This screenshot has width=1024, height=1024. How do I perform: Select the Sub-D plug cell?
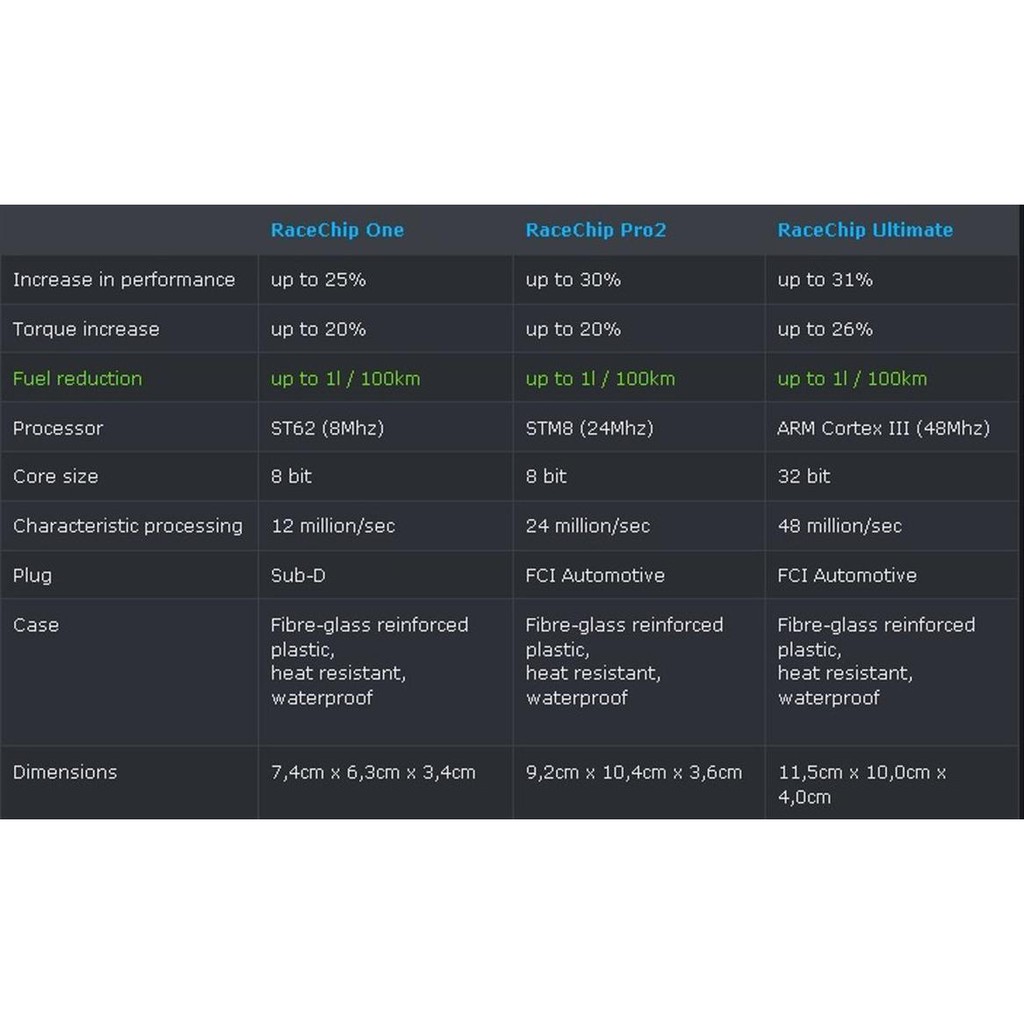click(x=298, y=575)
